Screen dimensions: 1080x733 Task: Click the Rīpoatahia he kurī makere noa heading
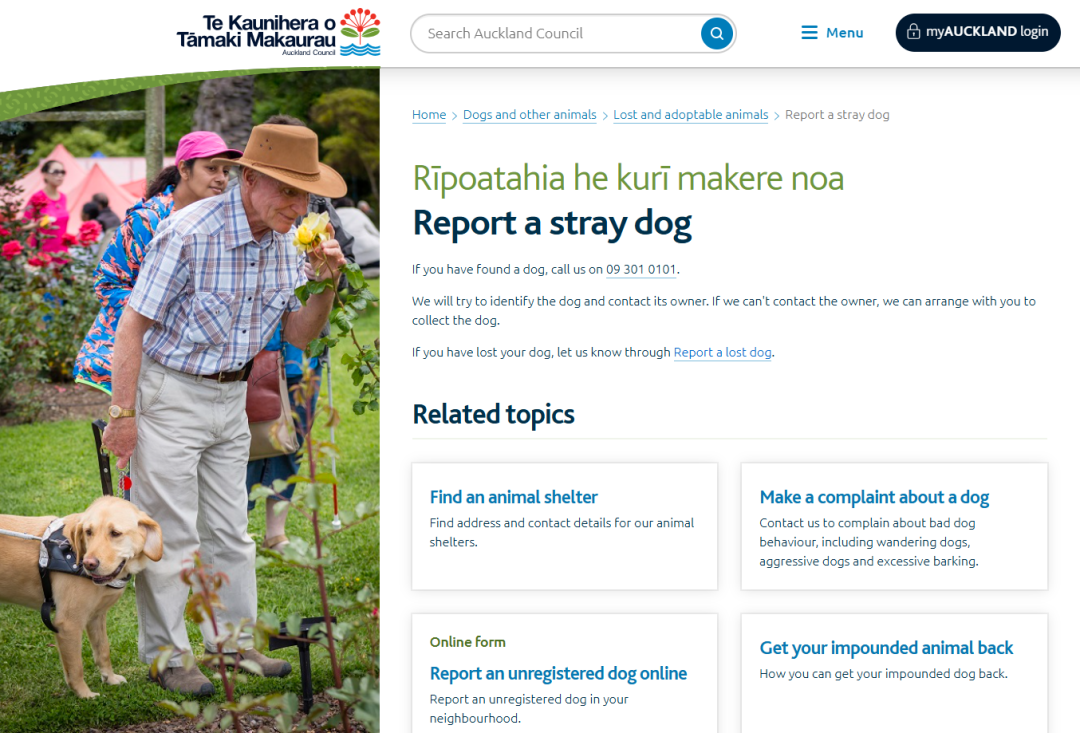(628, 178)
